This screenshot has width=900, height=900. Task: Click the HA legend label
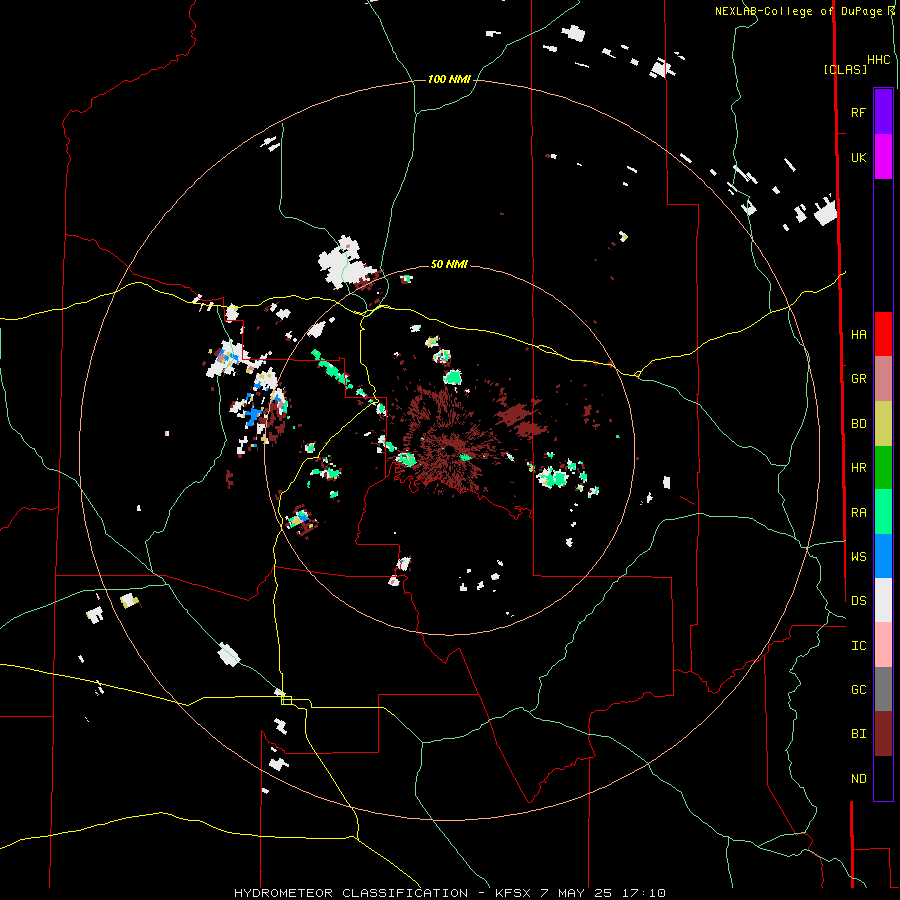(x=858, y=335)
